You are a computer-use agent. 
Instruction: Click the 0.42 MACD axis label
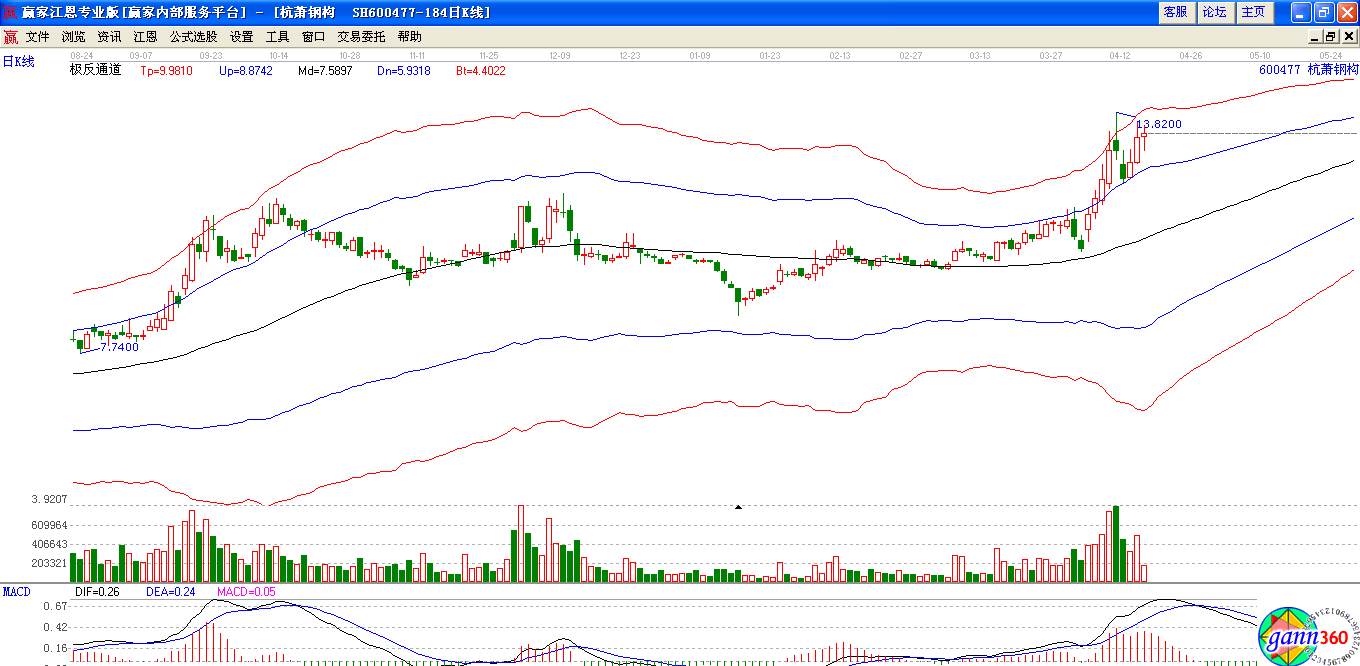pos(56,627)
